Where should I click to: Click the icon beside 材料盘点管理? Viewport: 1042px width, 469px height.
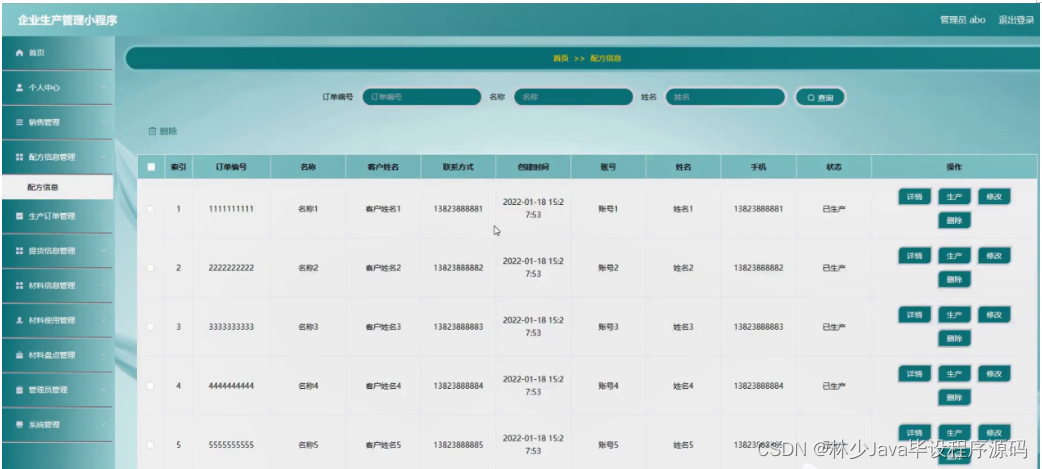(19, 355)
